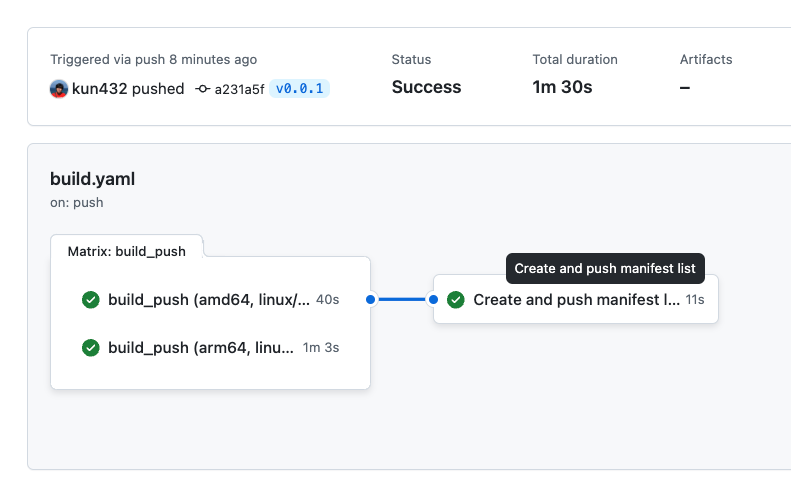
Task: Click the Success status text
Action: pos(426,87)
